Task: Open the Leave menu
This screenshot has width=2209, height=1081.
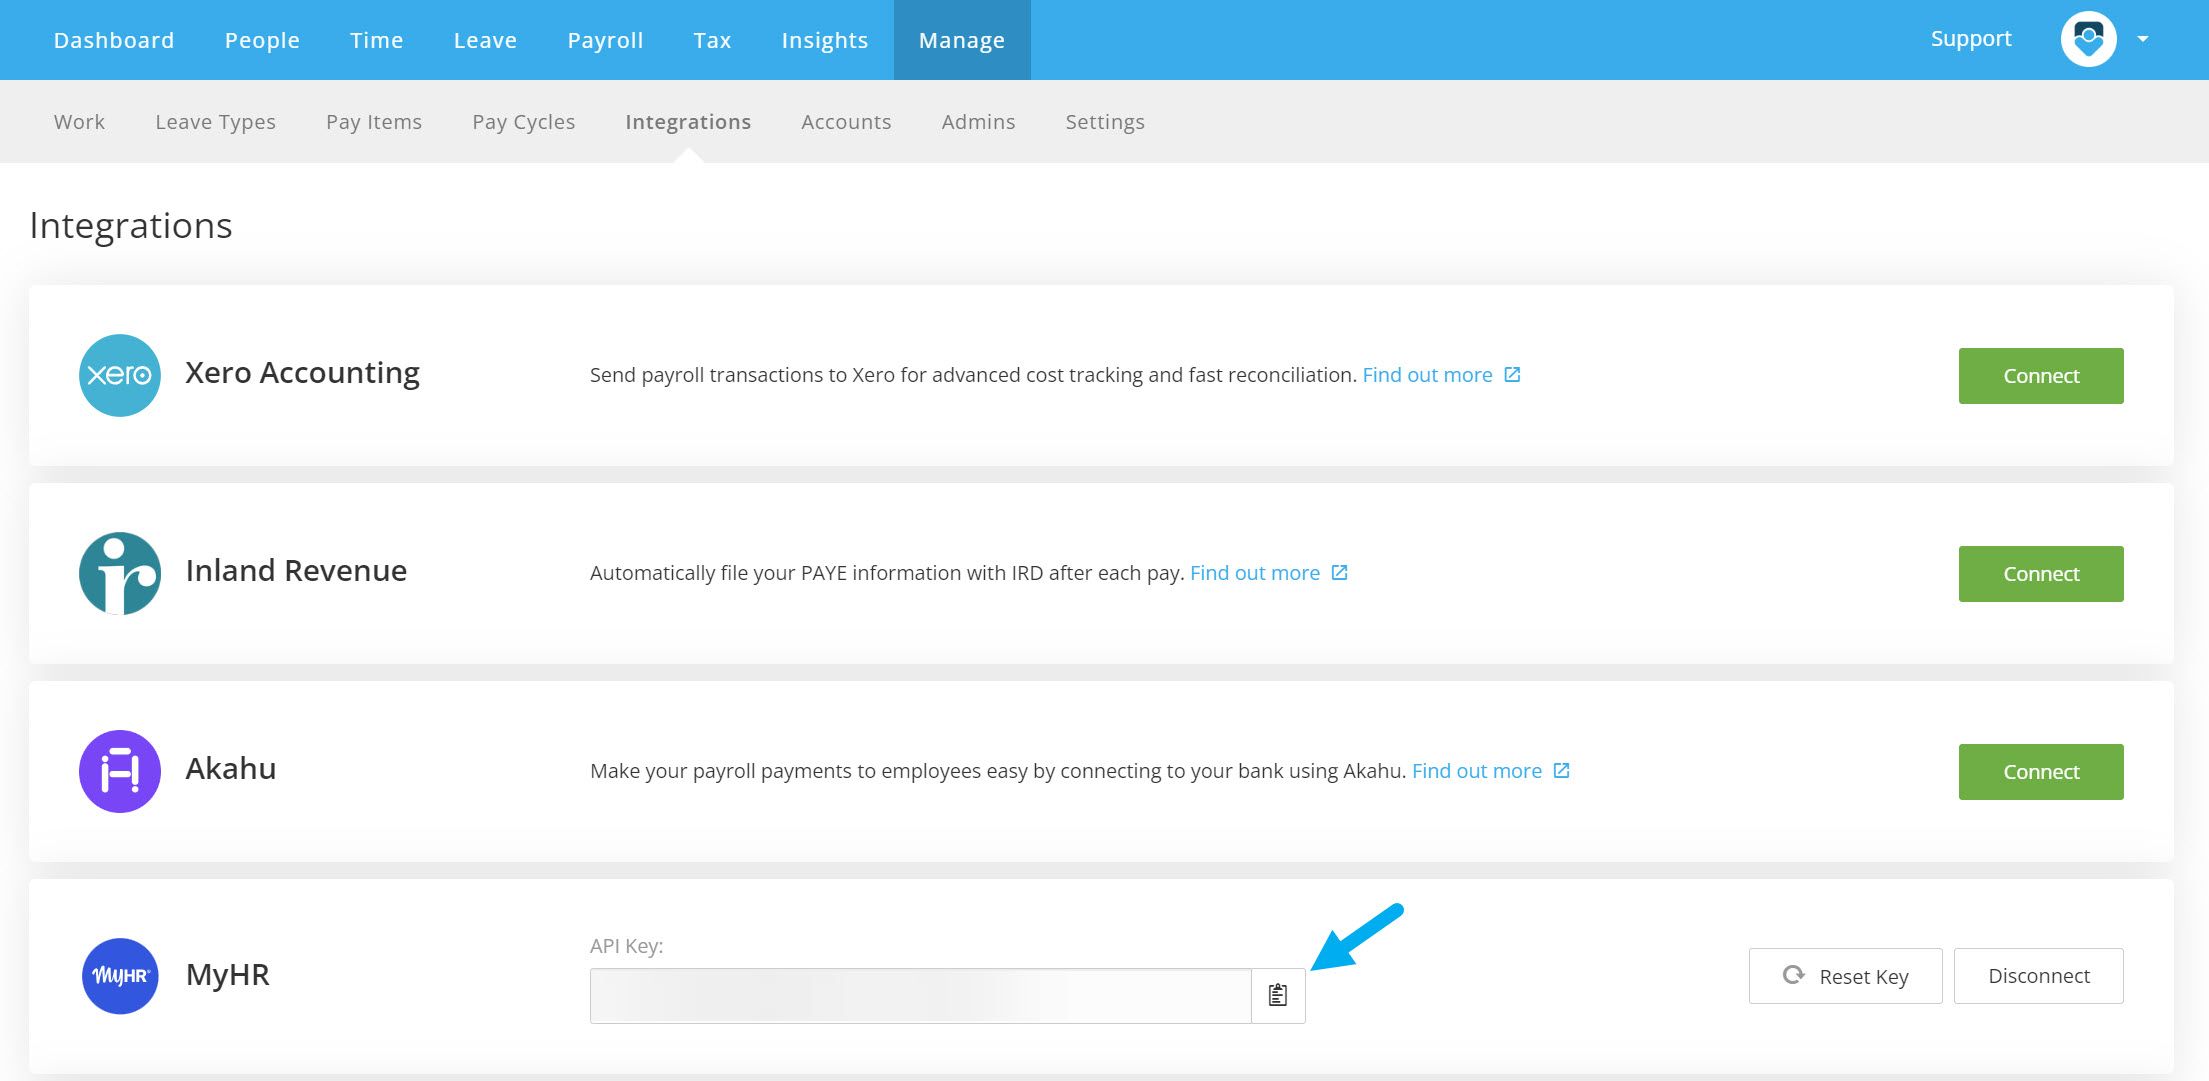Action: point(485,40)
